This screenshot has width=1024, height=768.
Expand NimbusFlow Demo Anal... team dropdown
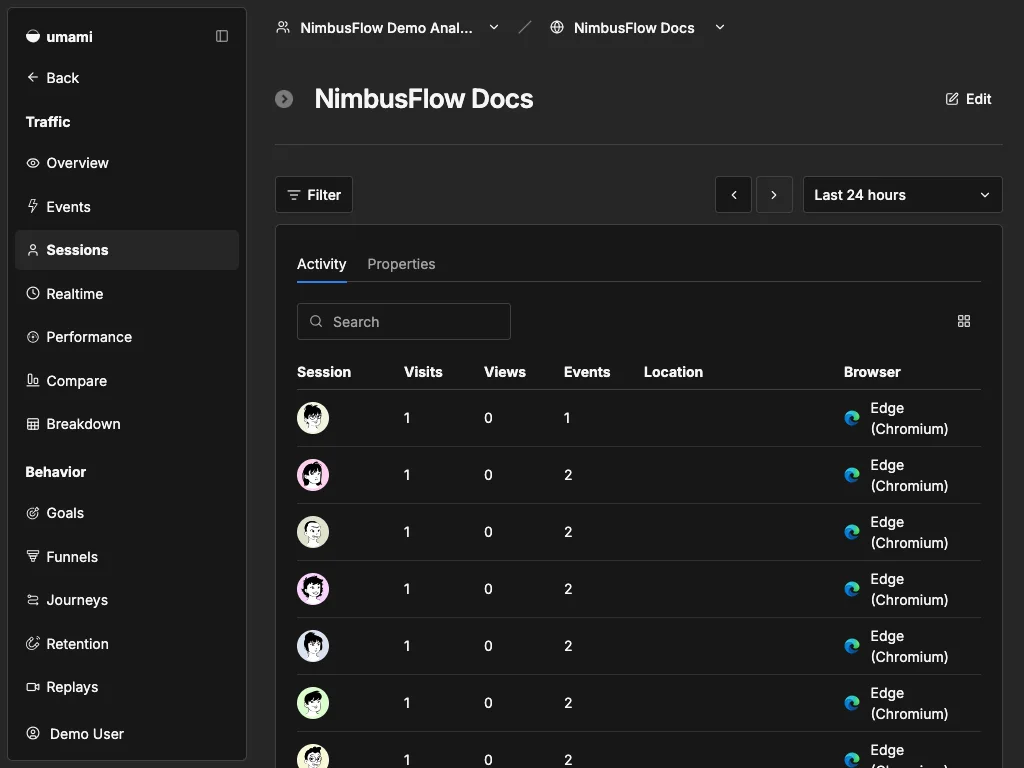(x=494, y=27)
